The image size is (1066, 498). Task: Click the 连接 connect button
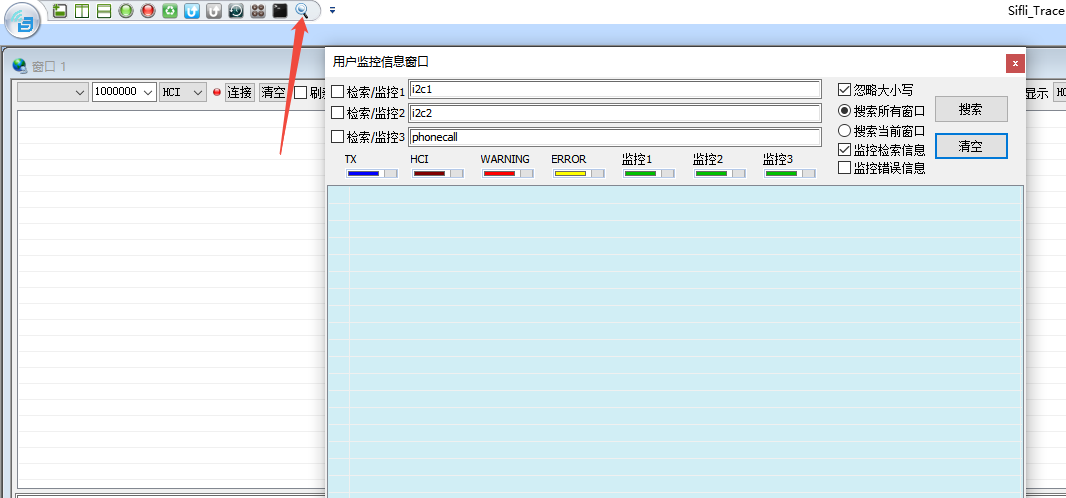(x=239, y=92)
